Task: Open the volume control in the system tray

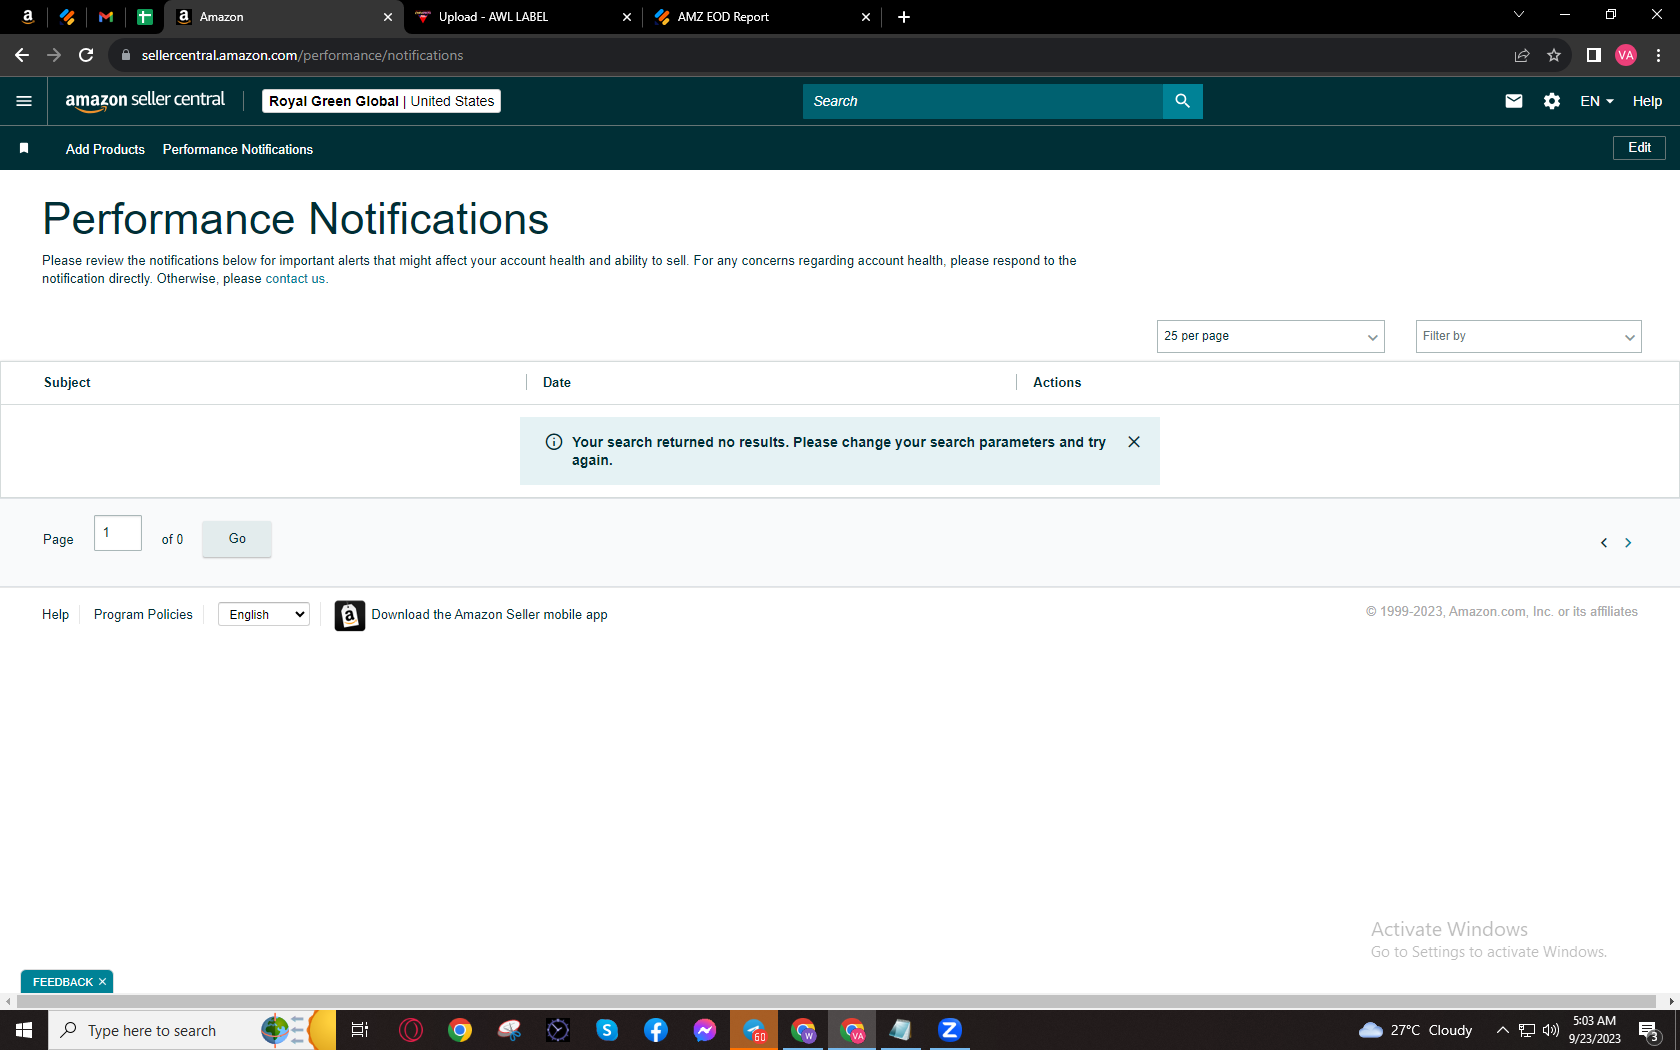Action: 1551,1030
